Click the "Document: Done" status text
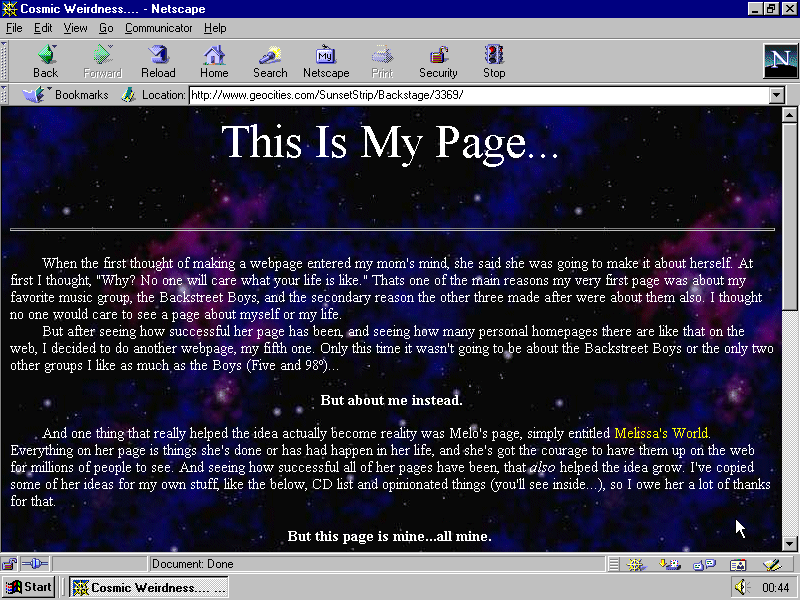The width and height of the screenshot is (800, 600). (192, 564)
